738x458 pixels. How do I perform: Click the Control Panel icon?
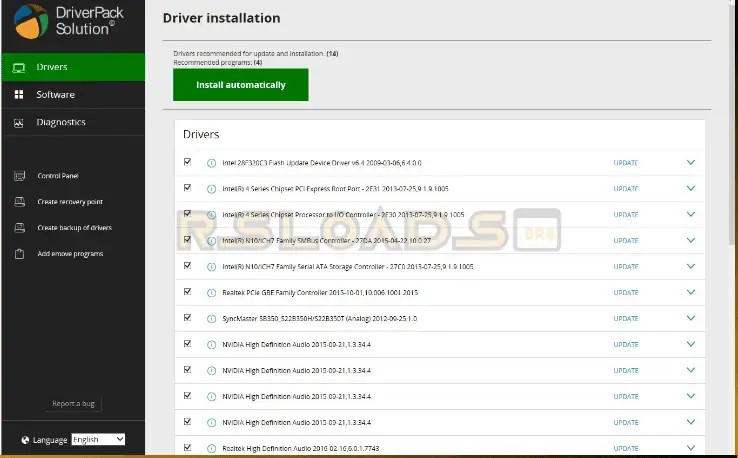pos(19,176)
